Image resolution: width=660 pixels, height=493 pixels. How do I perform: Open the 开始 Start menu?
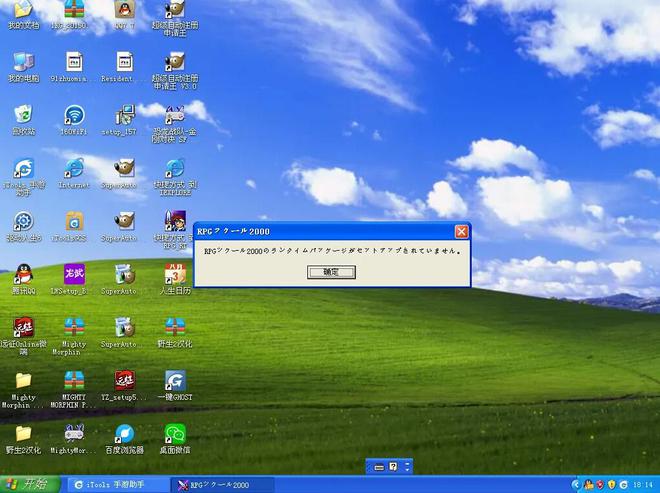29,485
